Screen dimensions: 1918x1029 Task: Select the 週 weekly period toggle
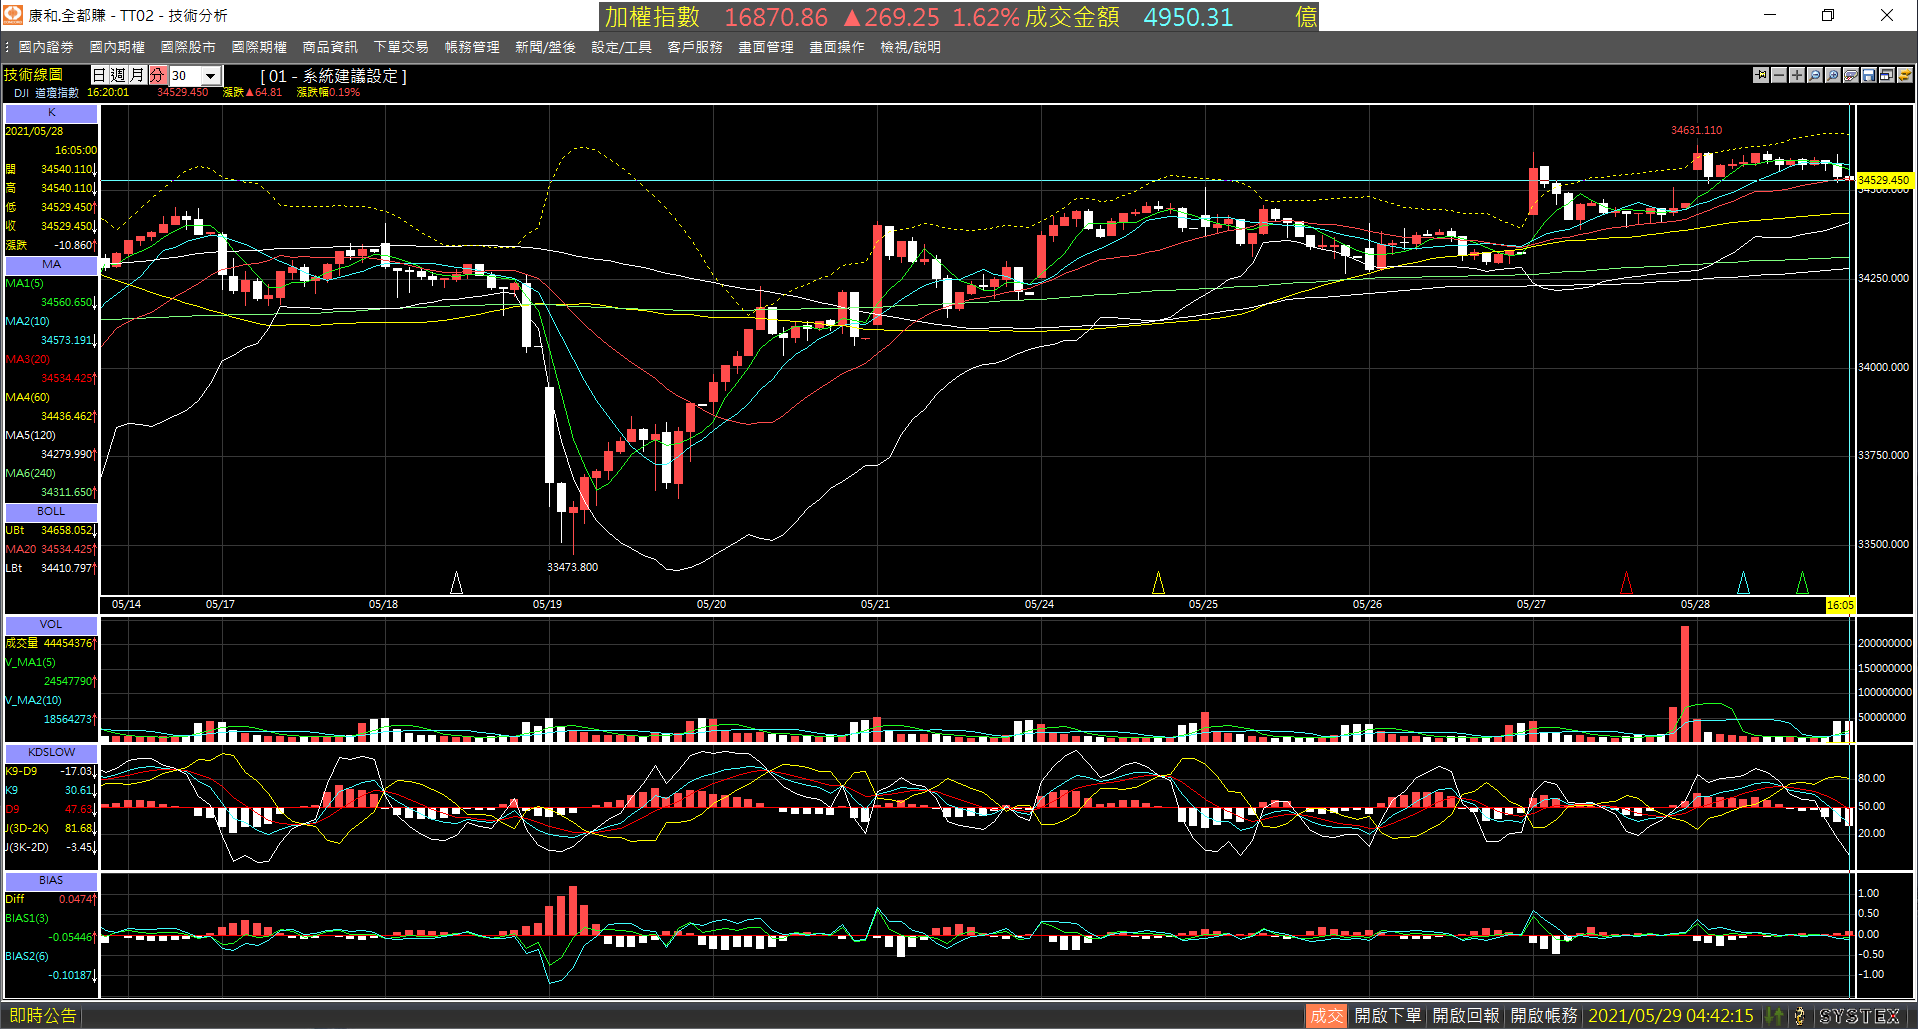tap(118, 75)
